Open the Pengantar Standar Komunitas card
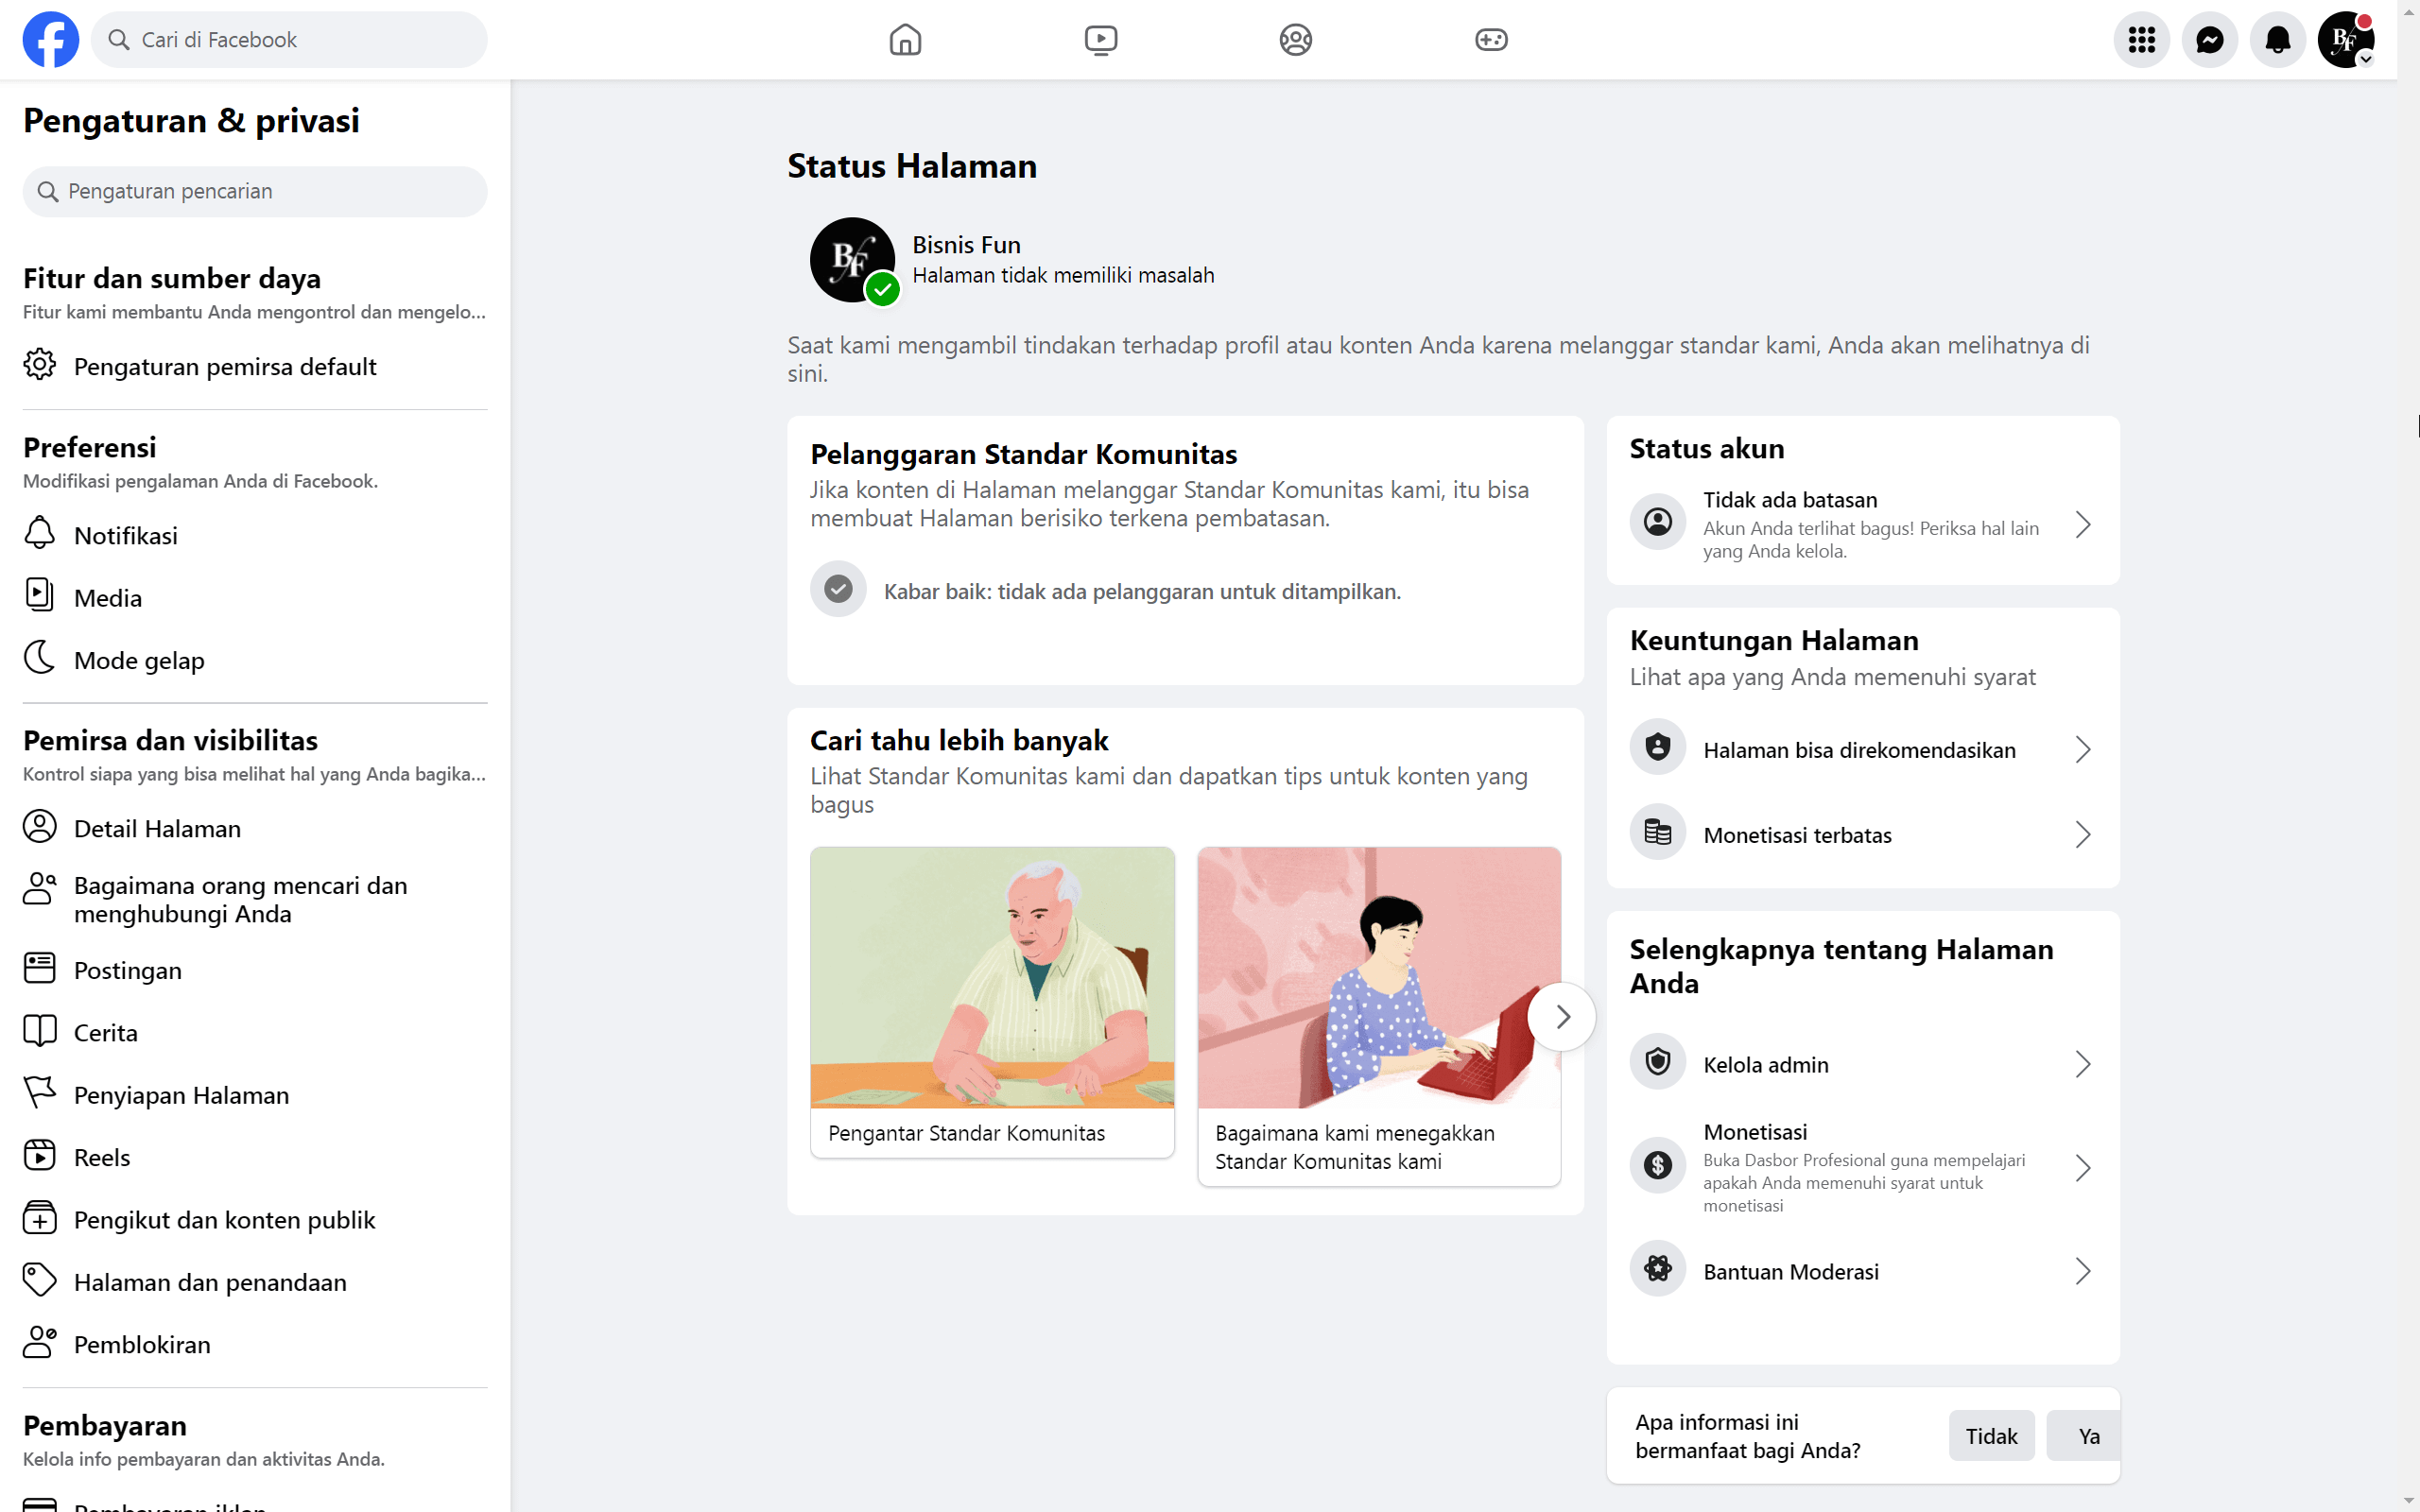The image size is (2420, 1512). (991, 1000)
